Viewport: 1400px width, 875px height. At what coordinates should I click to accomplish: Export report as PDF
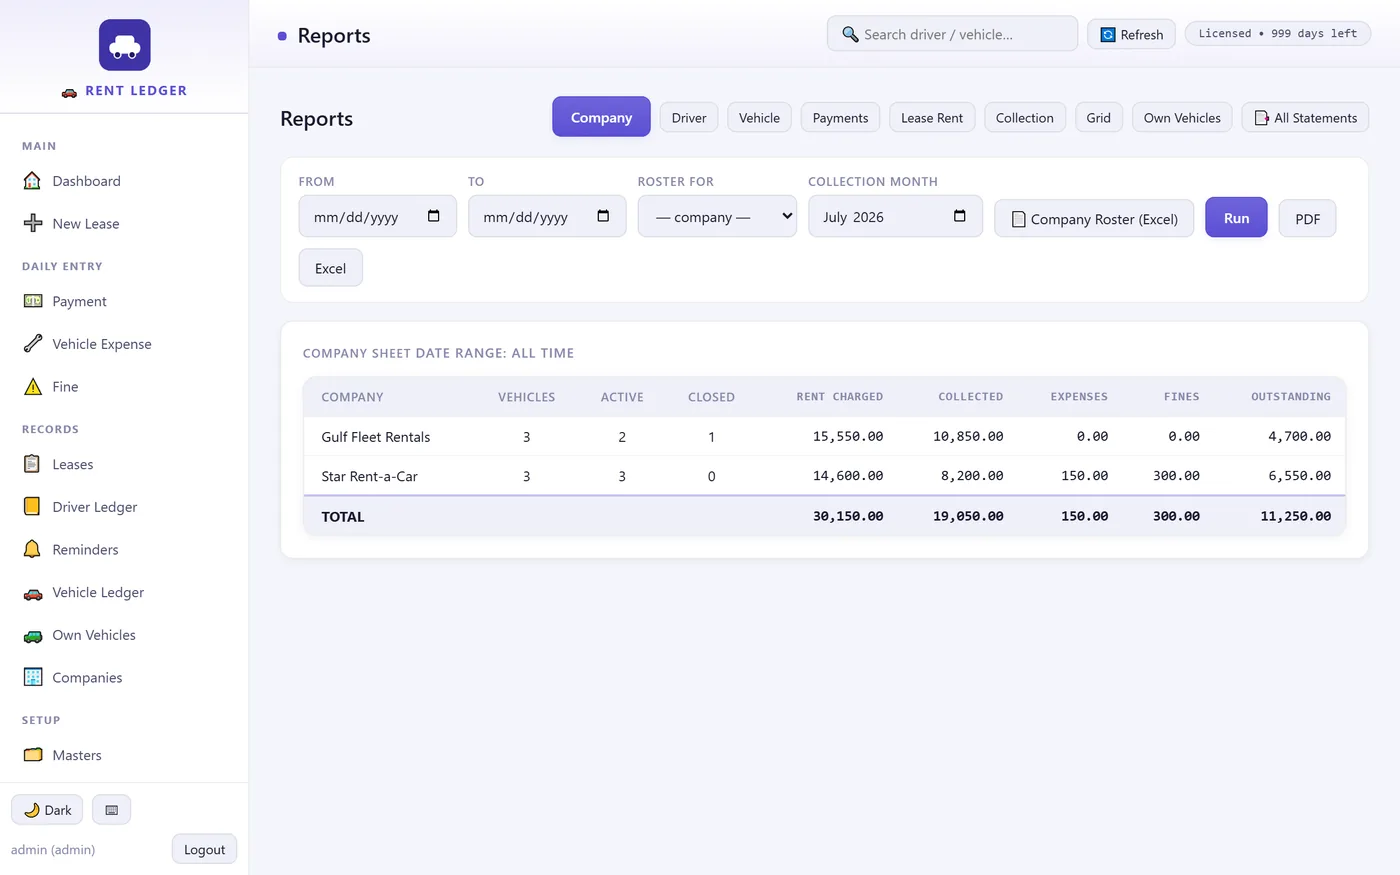[1307, 218]
